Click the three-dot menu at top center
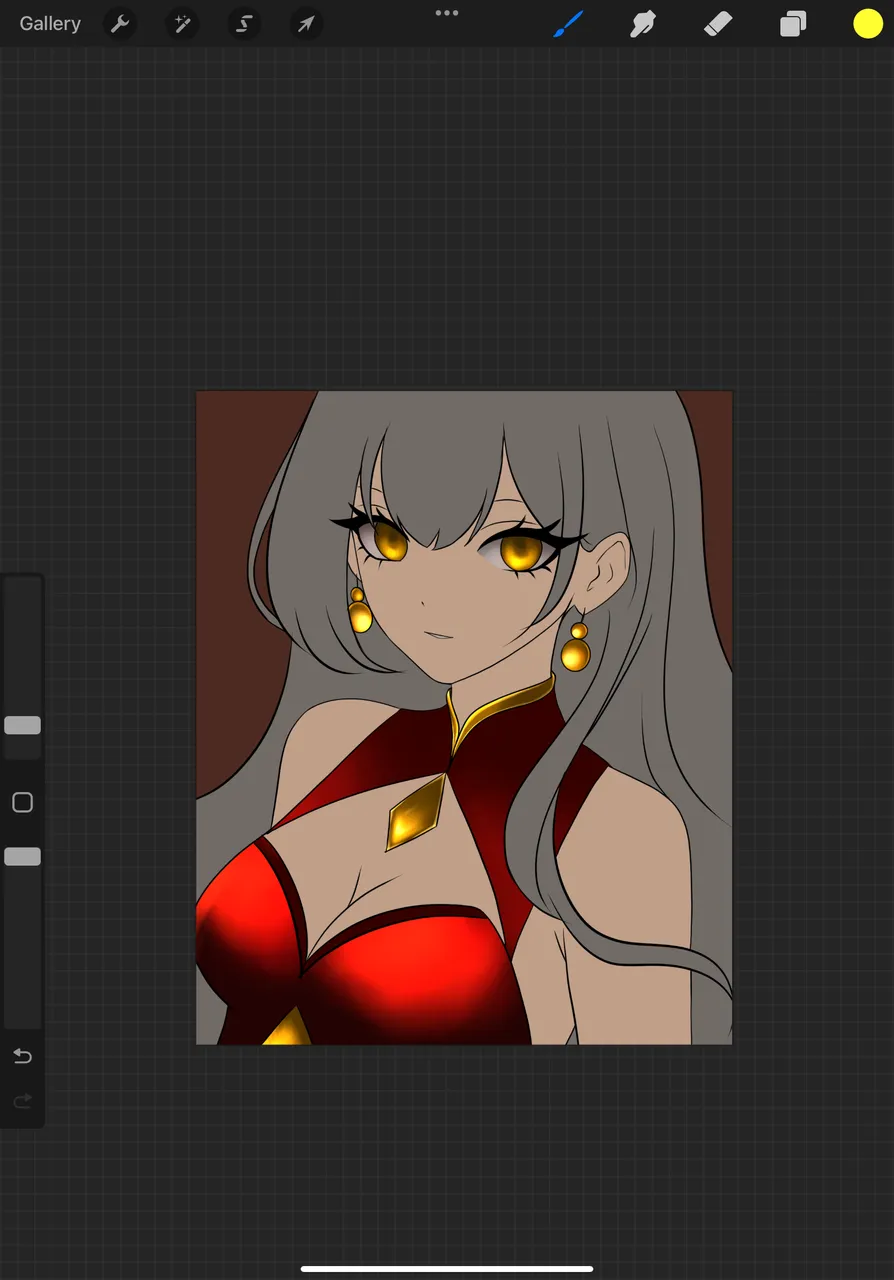Image resolution: width=894 pixels, height=1280 pixels. pyautogui.click(x=447, y=13)
